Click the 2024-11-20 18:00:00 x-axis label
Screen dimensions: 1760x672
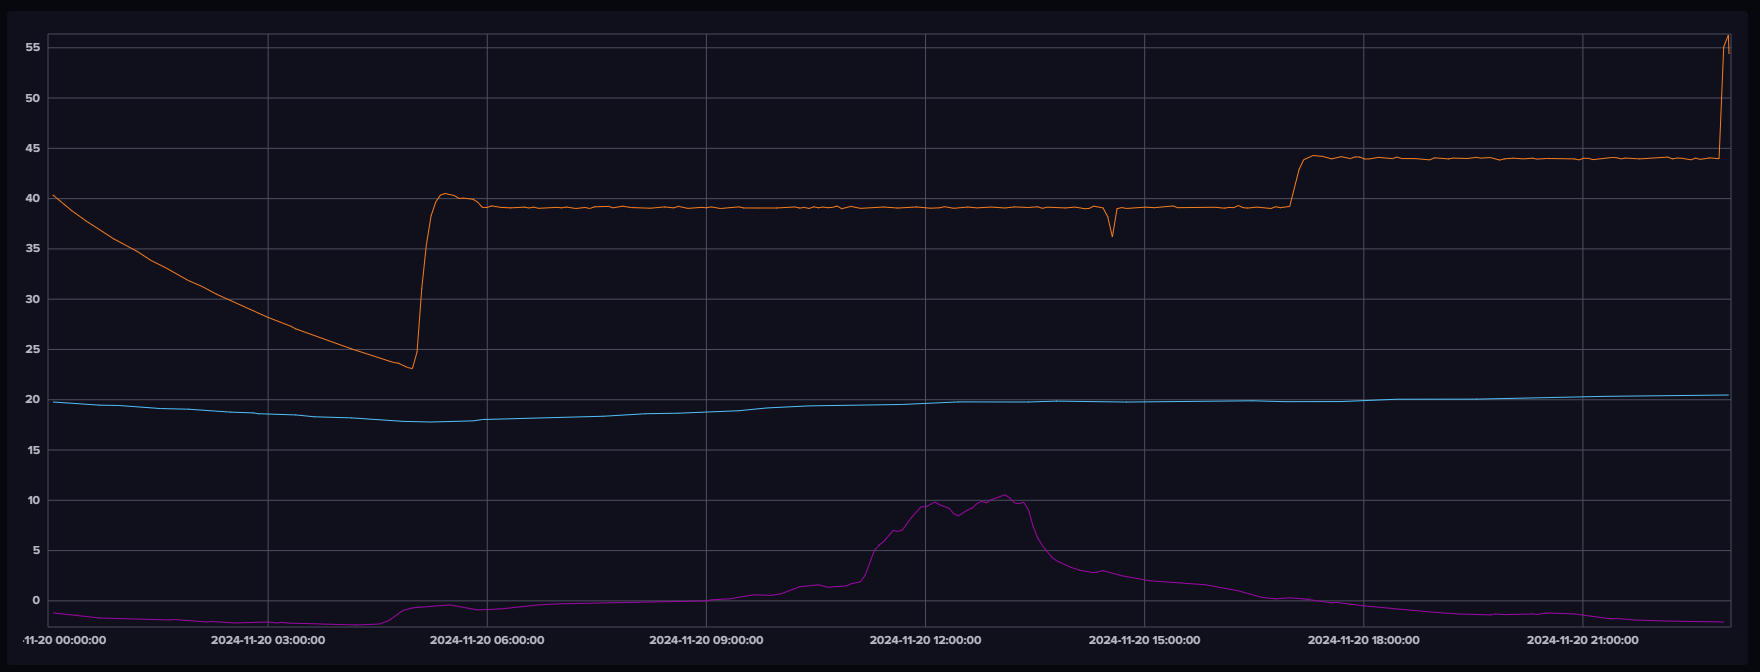[1363, 640]
